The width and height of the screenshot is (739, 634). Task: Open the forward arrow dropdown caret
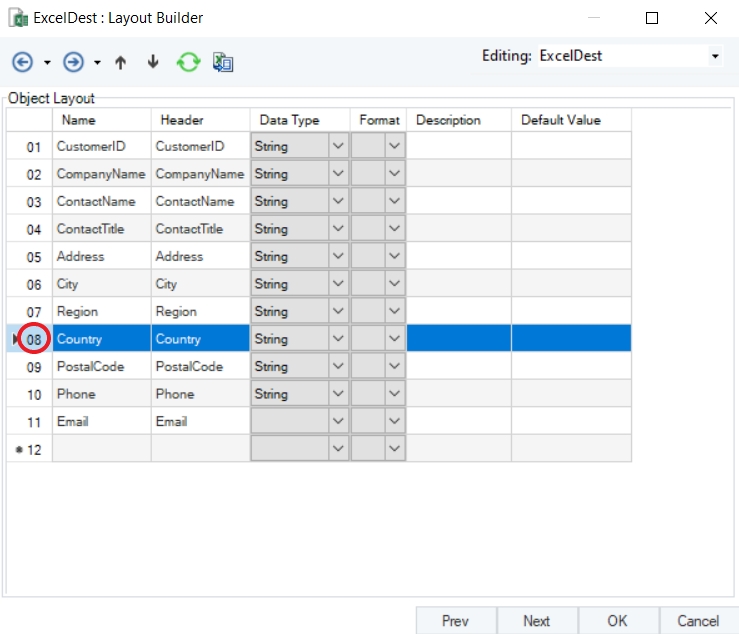point(97,63)
